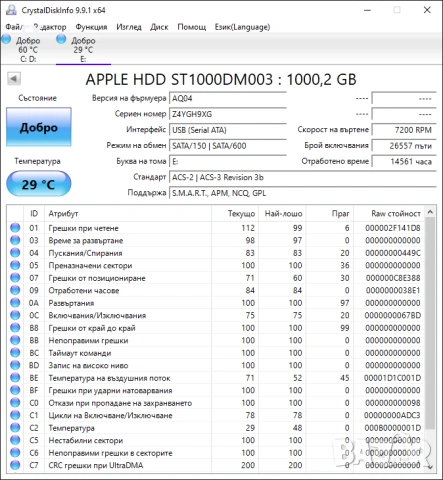Click the features field S.M.A.R.T., APM, NCQ, GPL
The image size is (443, 480).
coord(303,193)
